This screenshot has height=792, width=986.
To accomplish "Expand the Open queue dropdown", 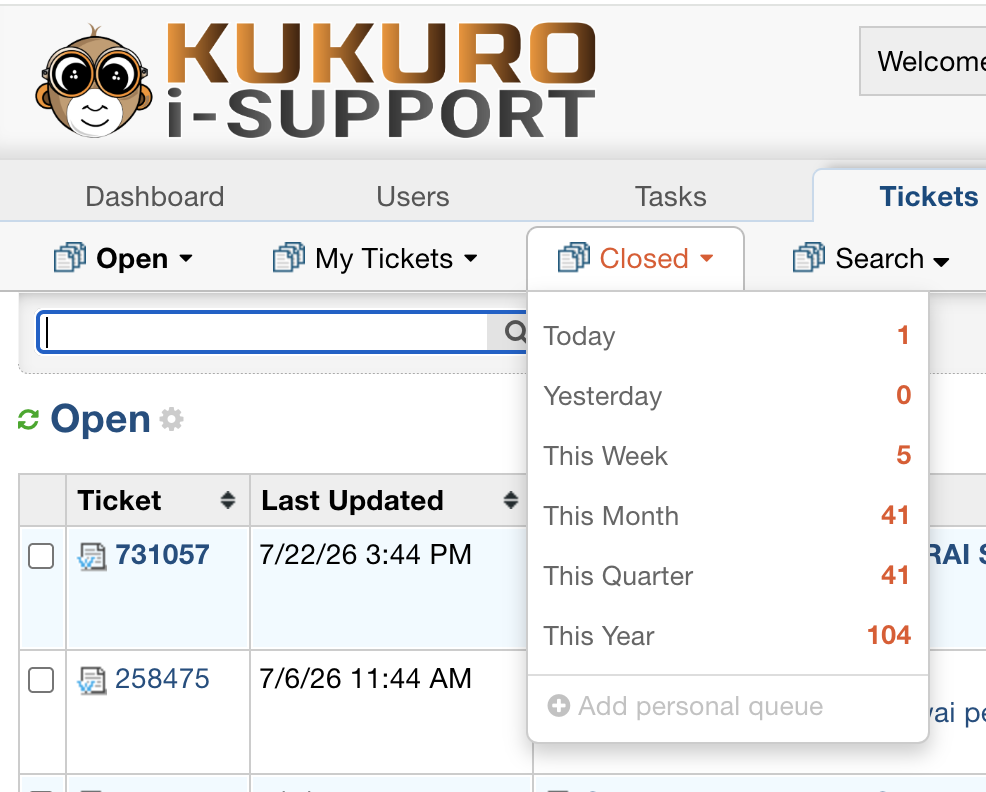I will pos(123,259).
